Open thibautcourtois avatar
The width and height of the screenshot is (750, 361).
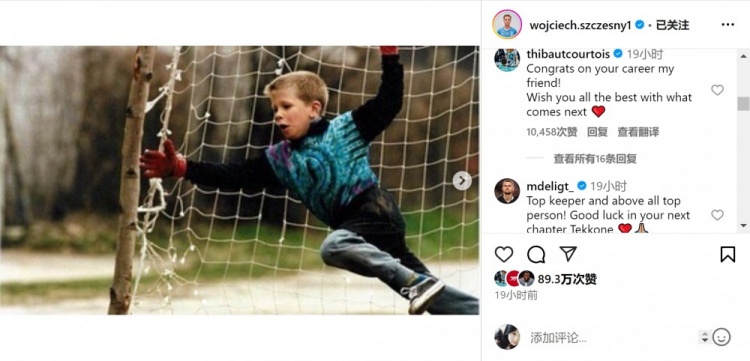[507, 59]
